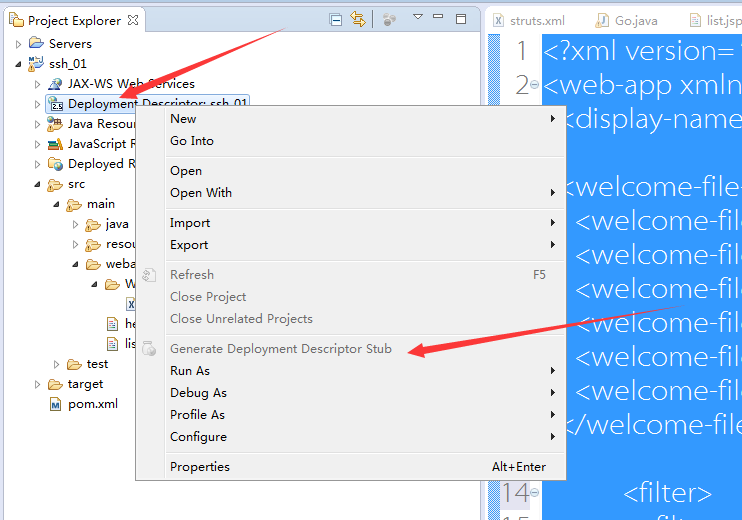
Task: Choose Go Into from context menu
Action: pyautogui.click(x=365, y=141)
